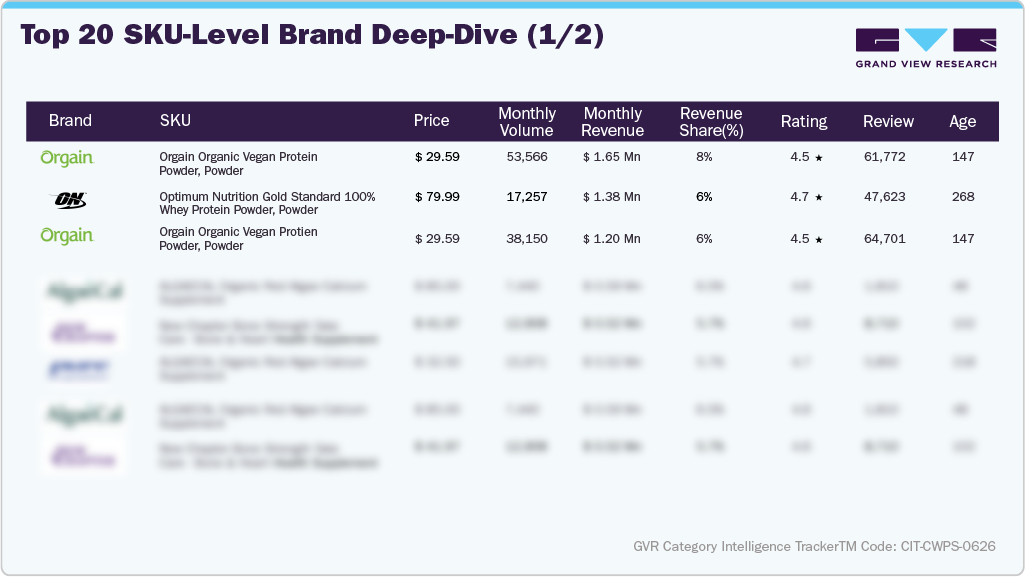Click the age value 268
Screen dimensions: 1025x577
click(x=963, y=197)
